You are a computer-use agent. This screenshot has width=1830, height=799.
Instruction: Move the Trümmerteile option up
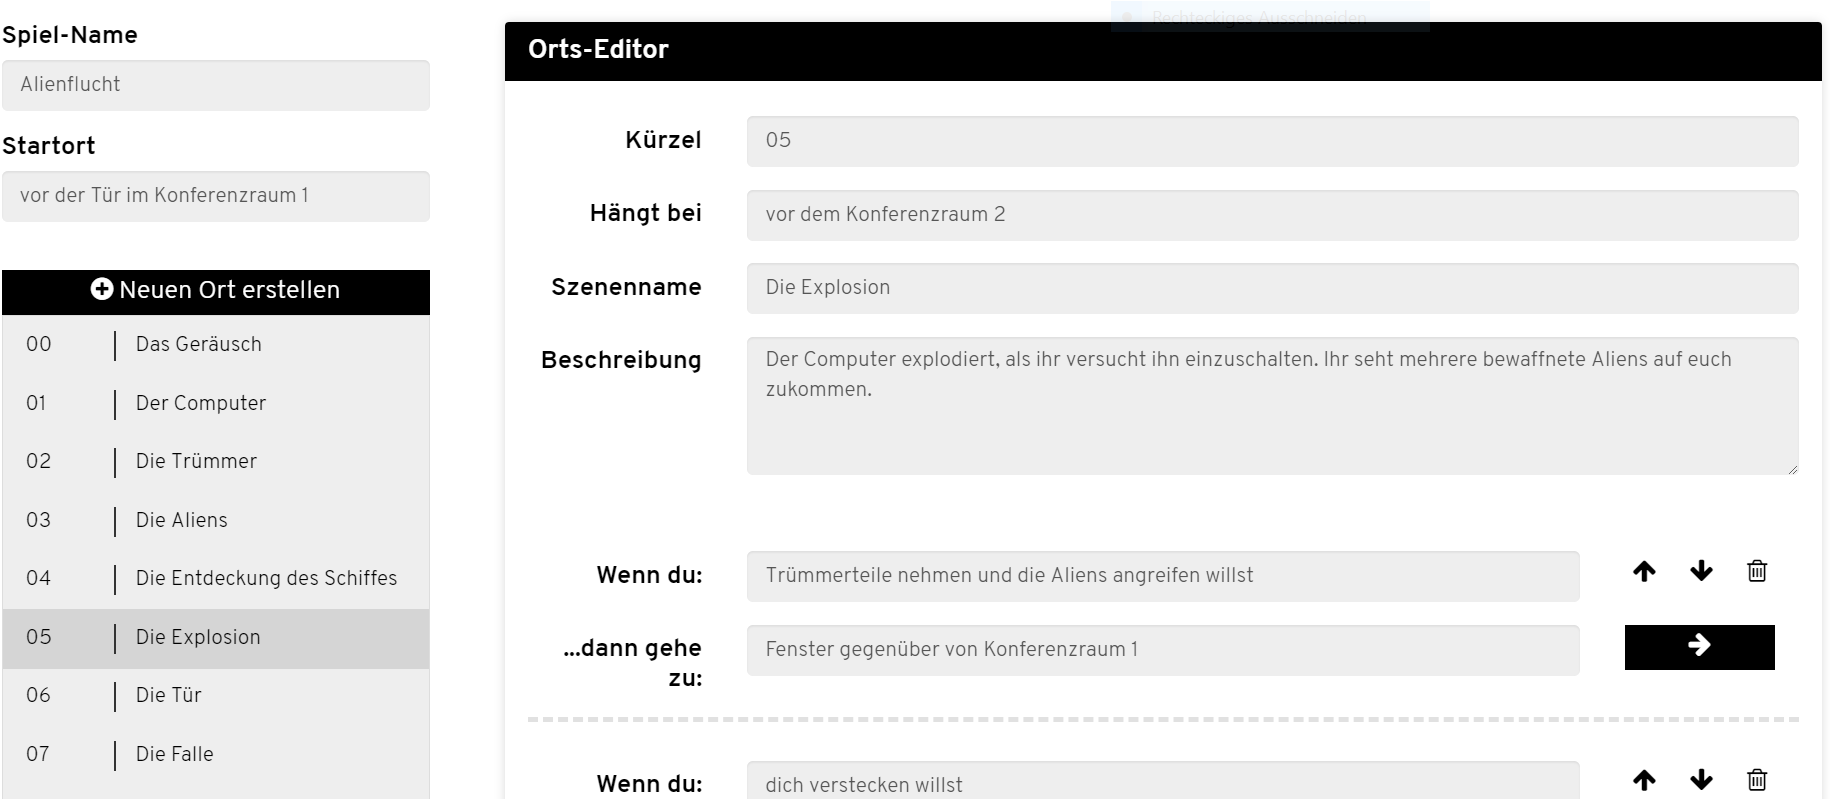pyautogui.click(x=1644, y=571)
